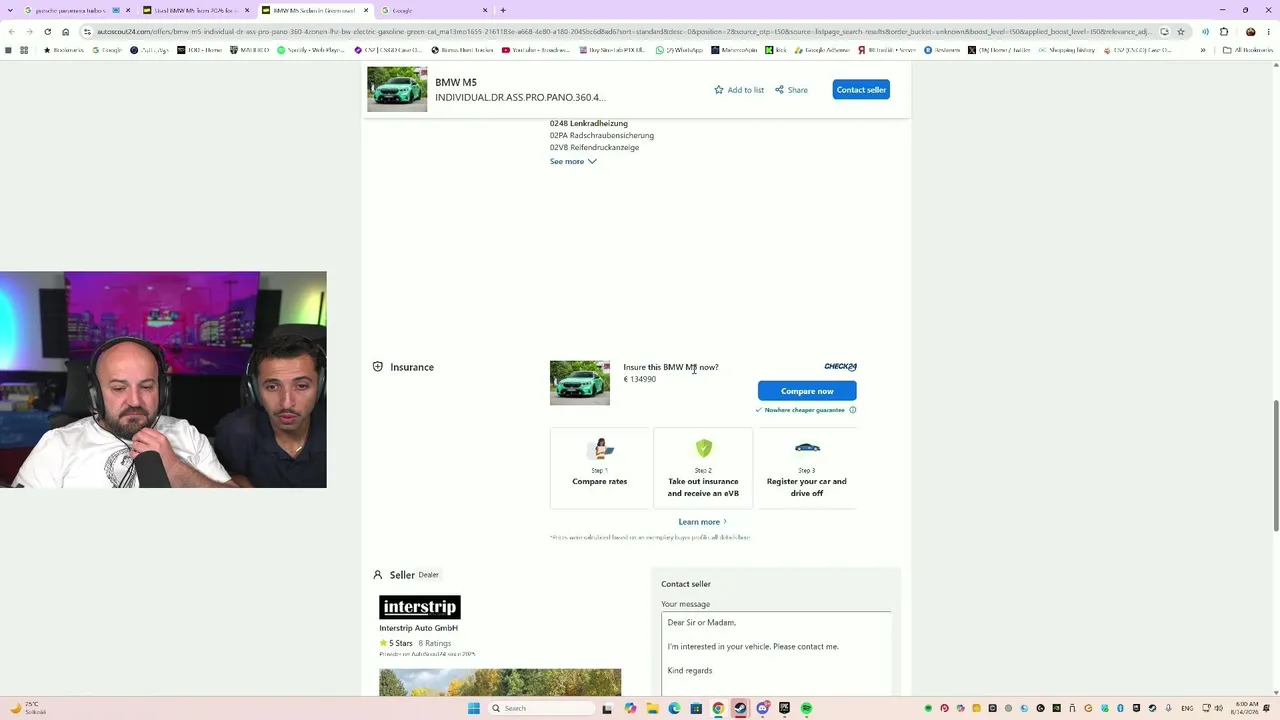Close the Google browser tab

(485, 10)
